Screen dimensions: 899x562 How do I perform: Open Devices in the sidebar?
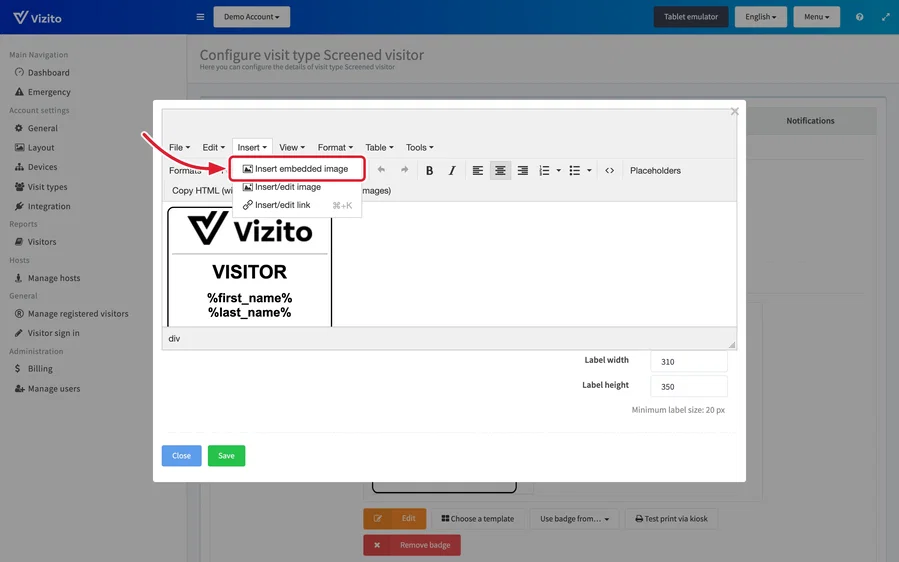[36, 167]
